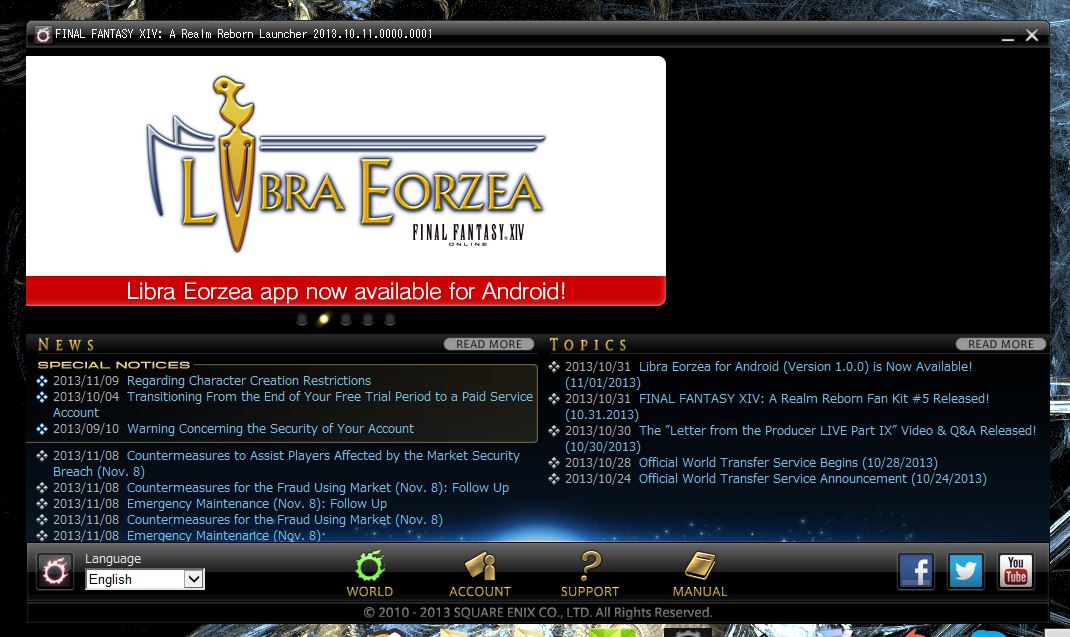Image resolution: width=1070 pixels, height=637 pixels.
Task: Click the bullet icon beside Fan Kit #5 topic
Action: pos(554,399)
